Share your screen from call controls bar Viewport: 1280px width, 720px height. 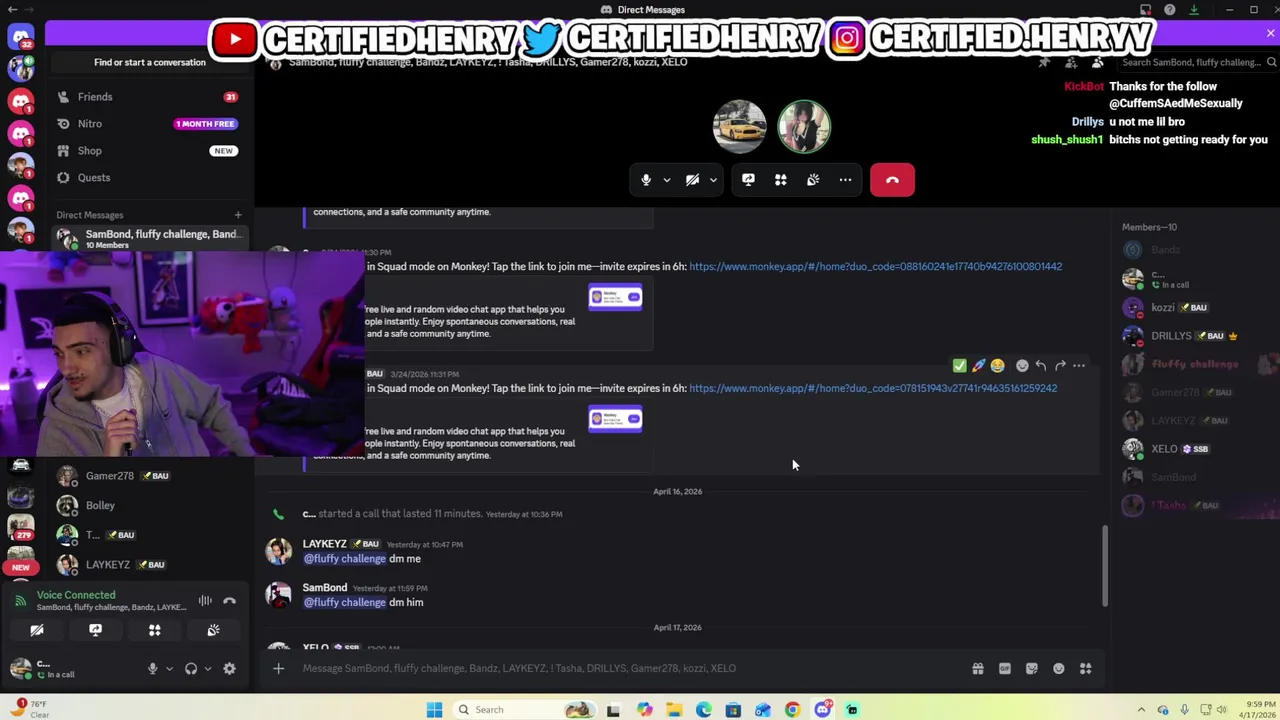[x=748, y=180]
